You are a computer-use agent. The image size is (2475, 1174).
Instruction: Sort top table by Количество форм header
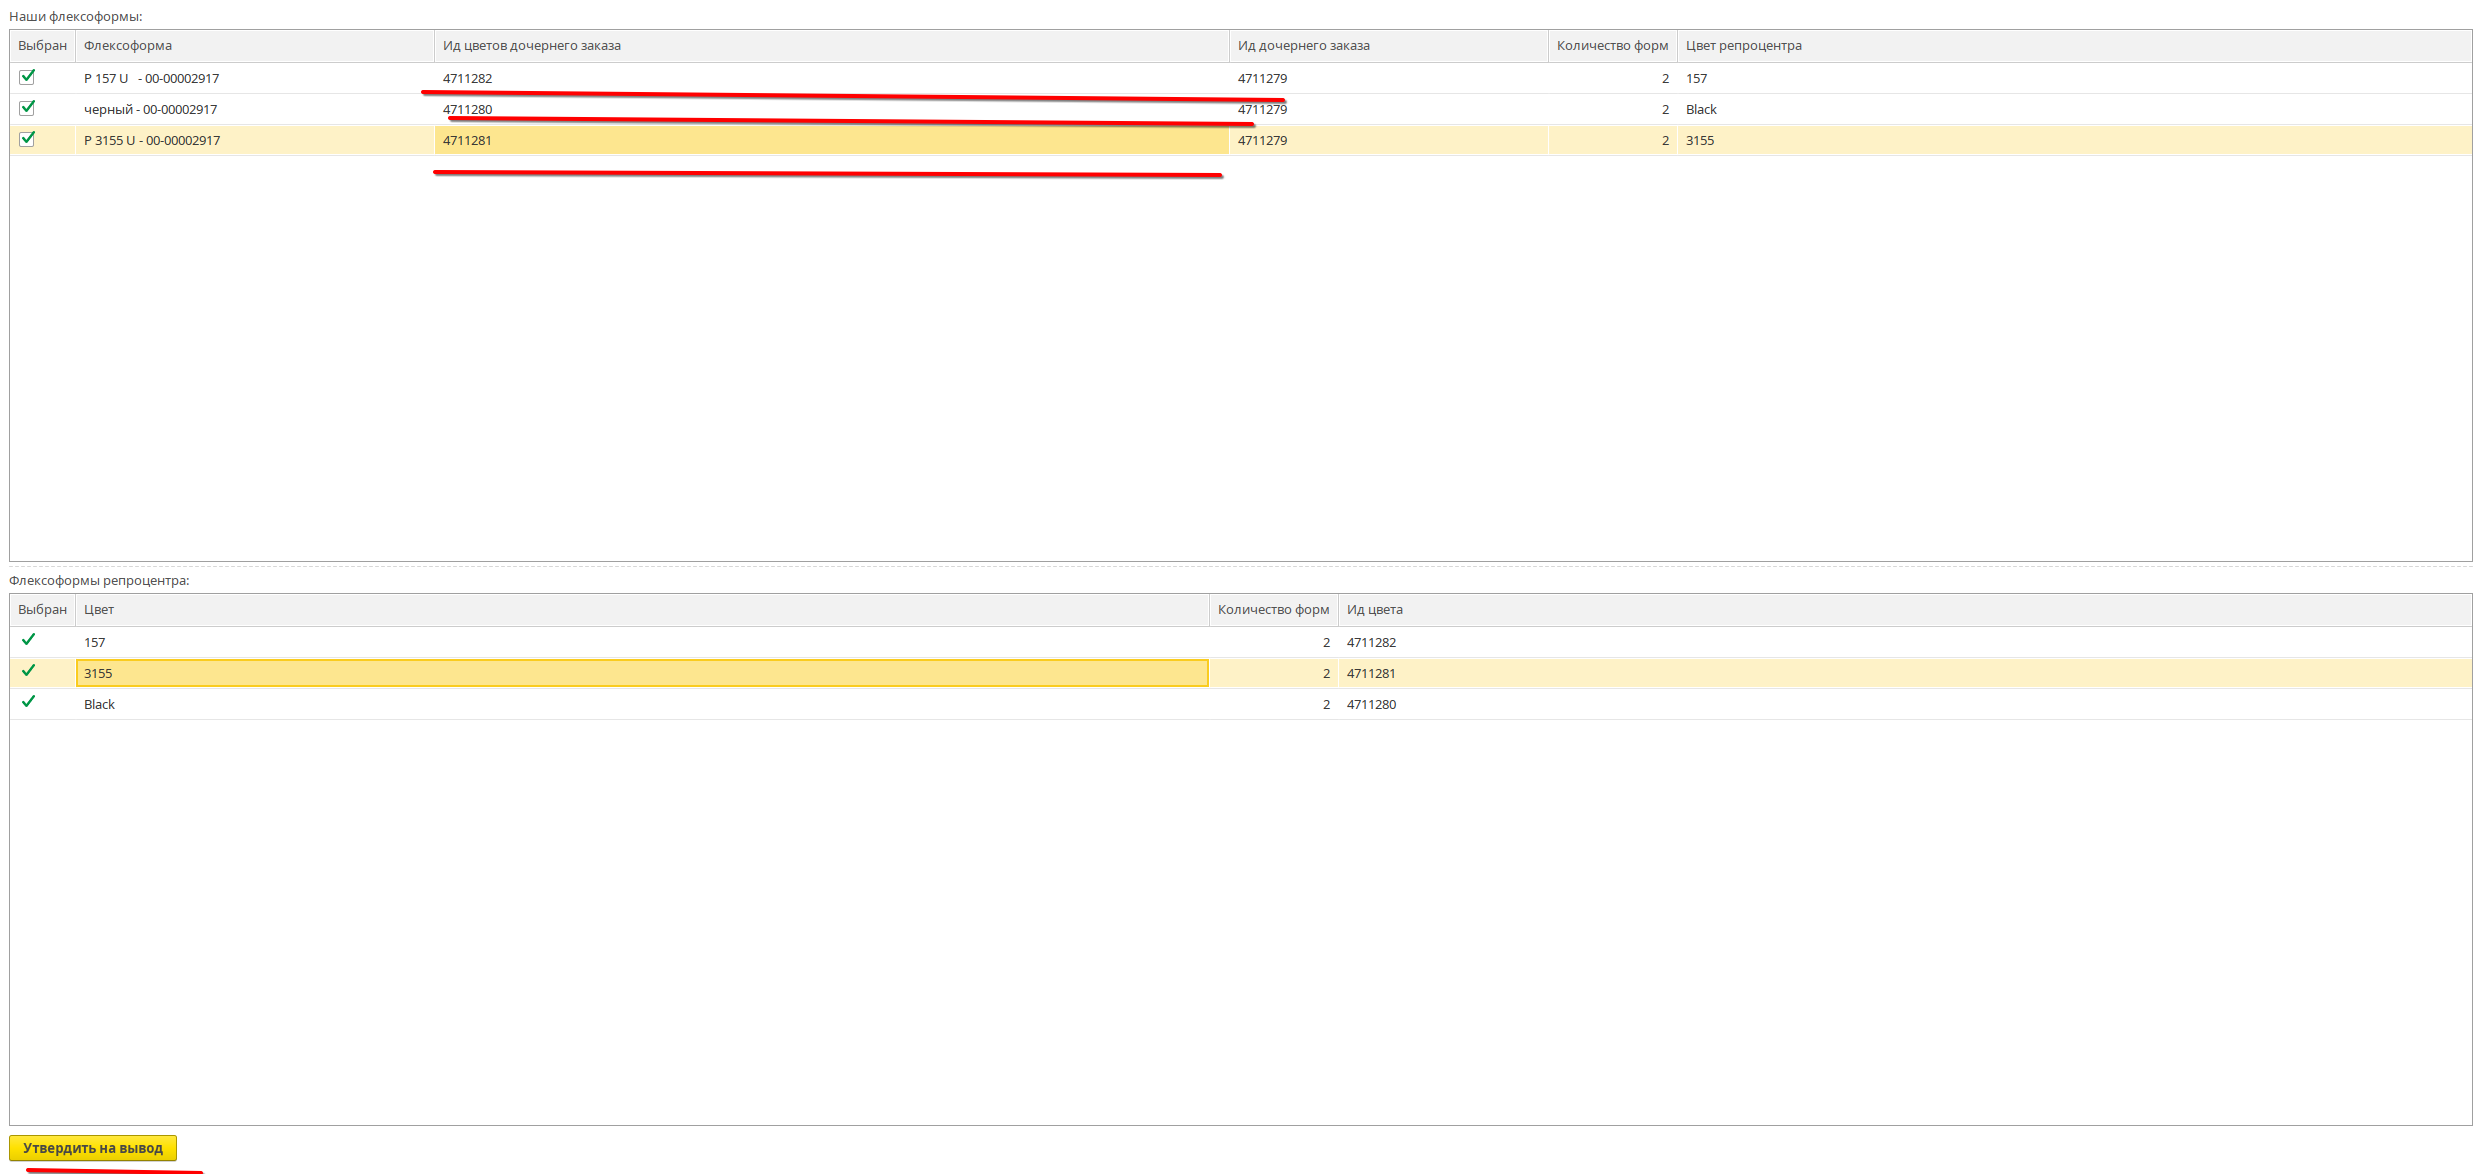click(x=1611, y=46)
